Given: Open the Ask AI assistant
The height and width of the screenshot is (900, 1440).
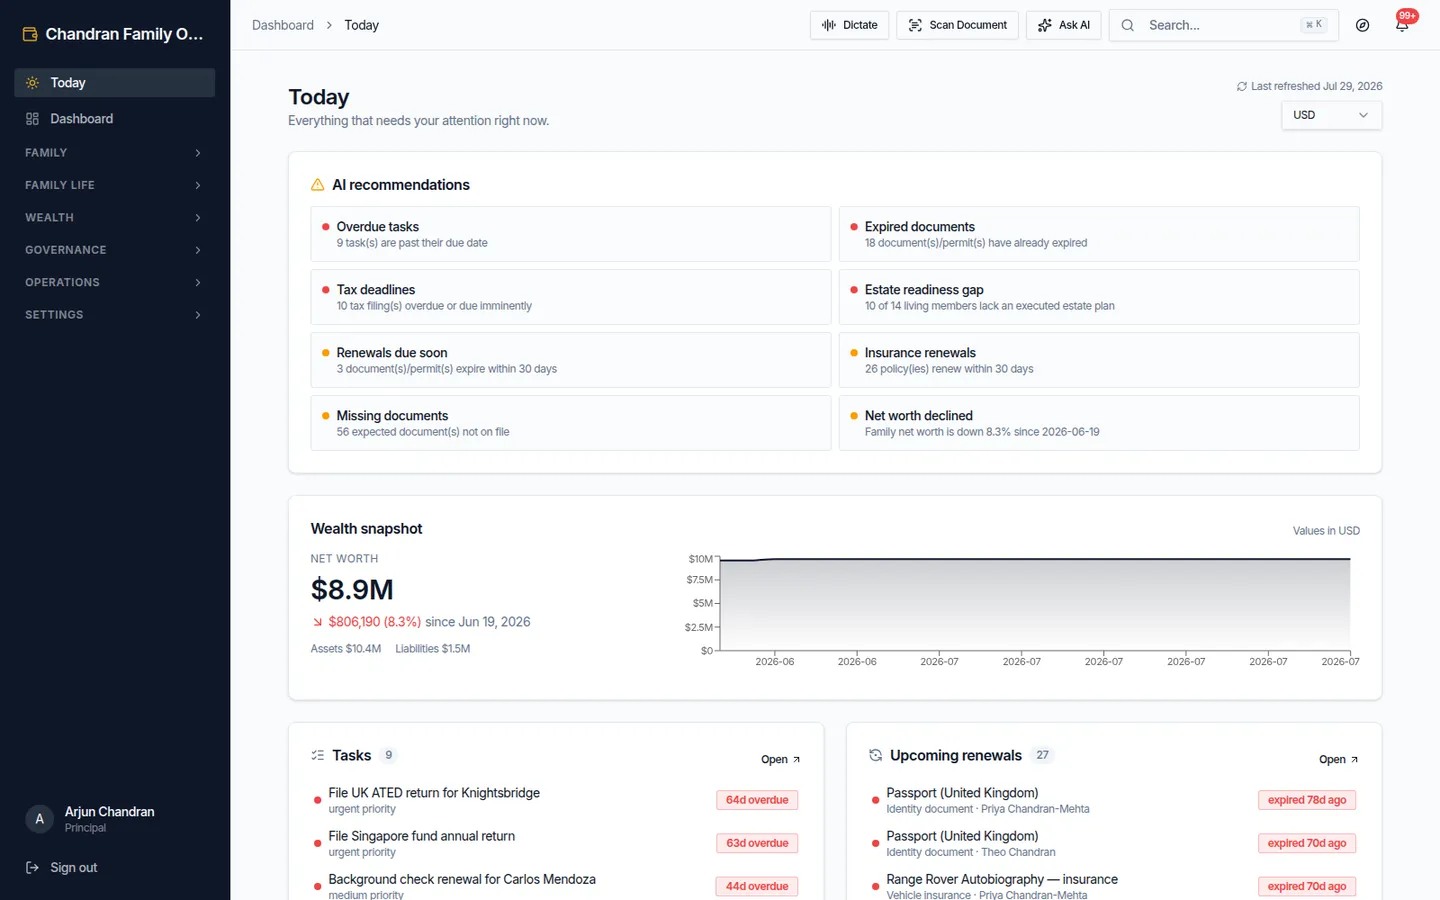Looking at the screenshot, I should click(x=1063, y=25).
